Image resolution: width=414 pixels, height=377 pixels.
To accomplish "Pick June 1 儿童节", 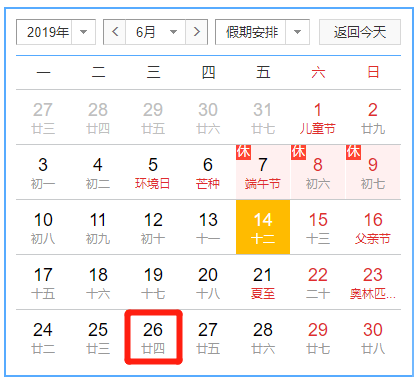I will [x=318, y=117].
